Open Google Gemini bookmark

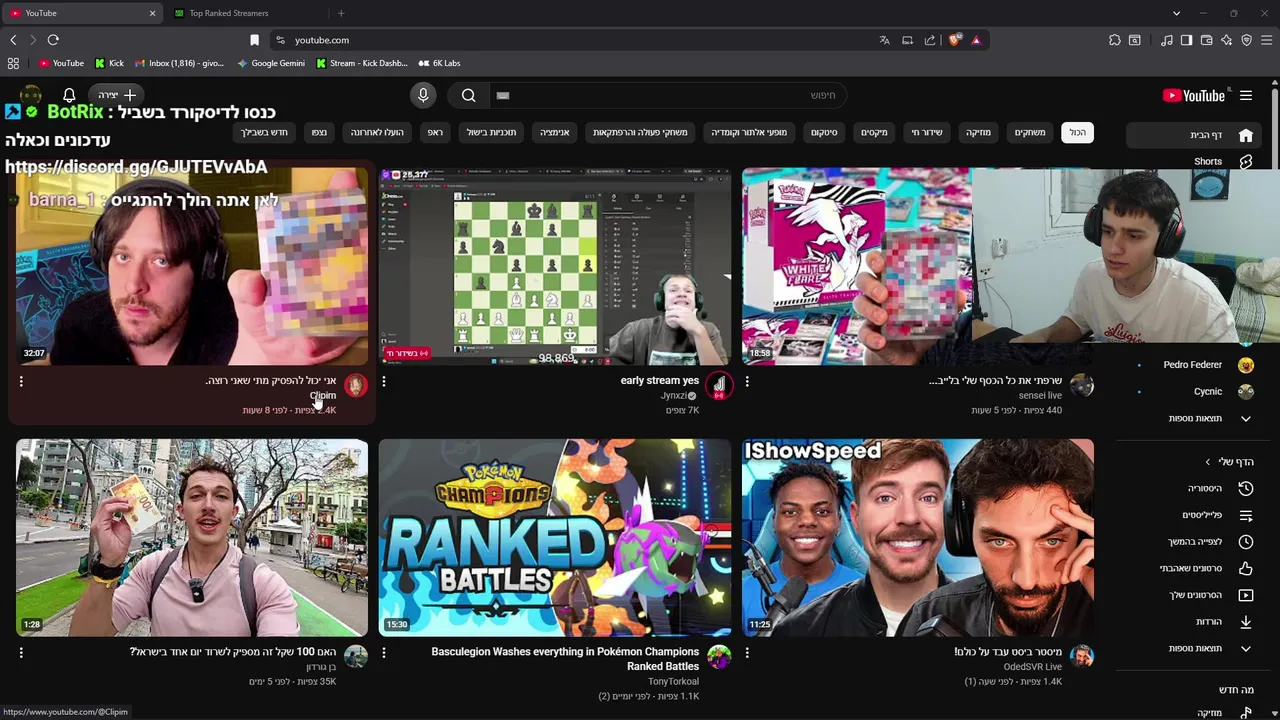click(x=271, y=63)
